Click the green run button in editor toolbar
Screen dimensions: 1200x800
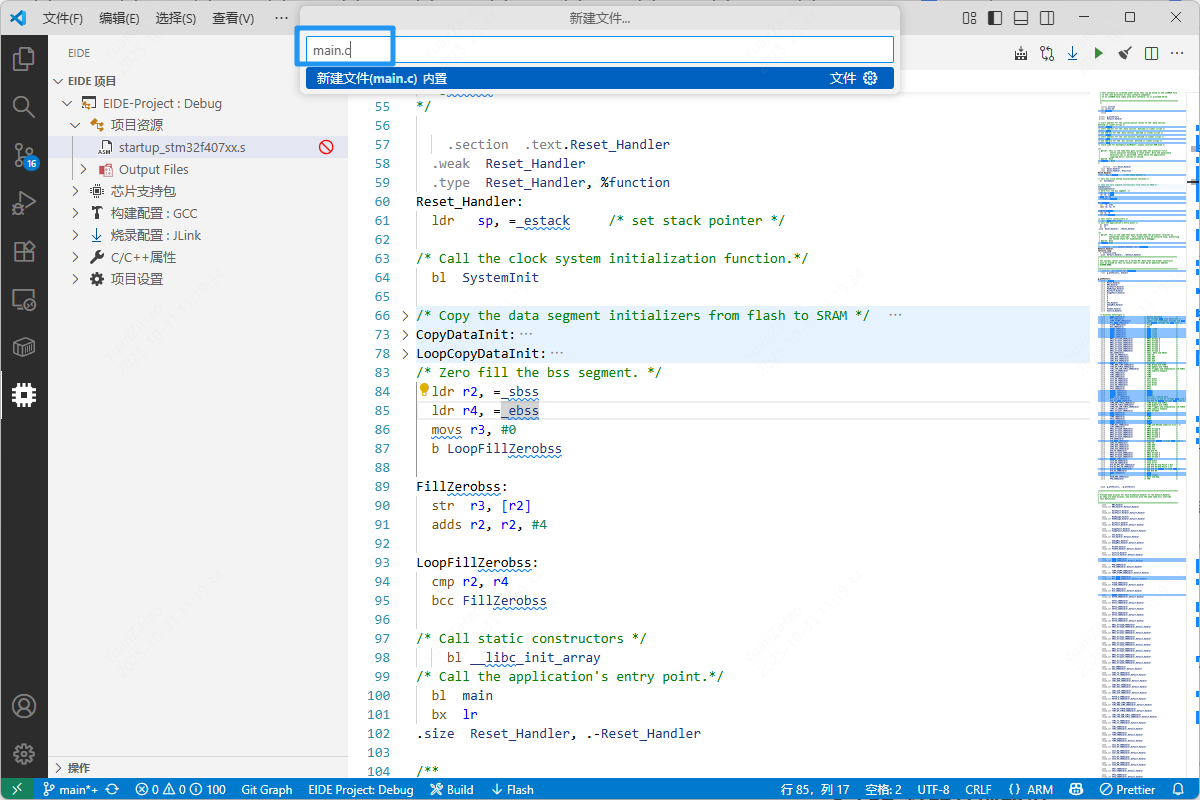(1098, 53)
